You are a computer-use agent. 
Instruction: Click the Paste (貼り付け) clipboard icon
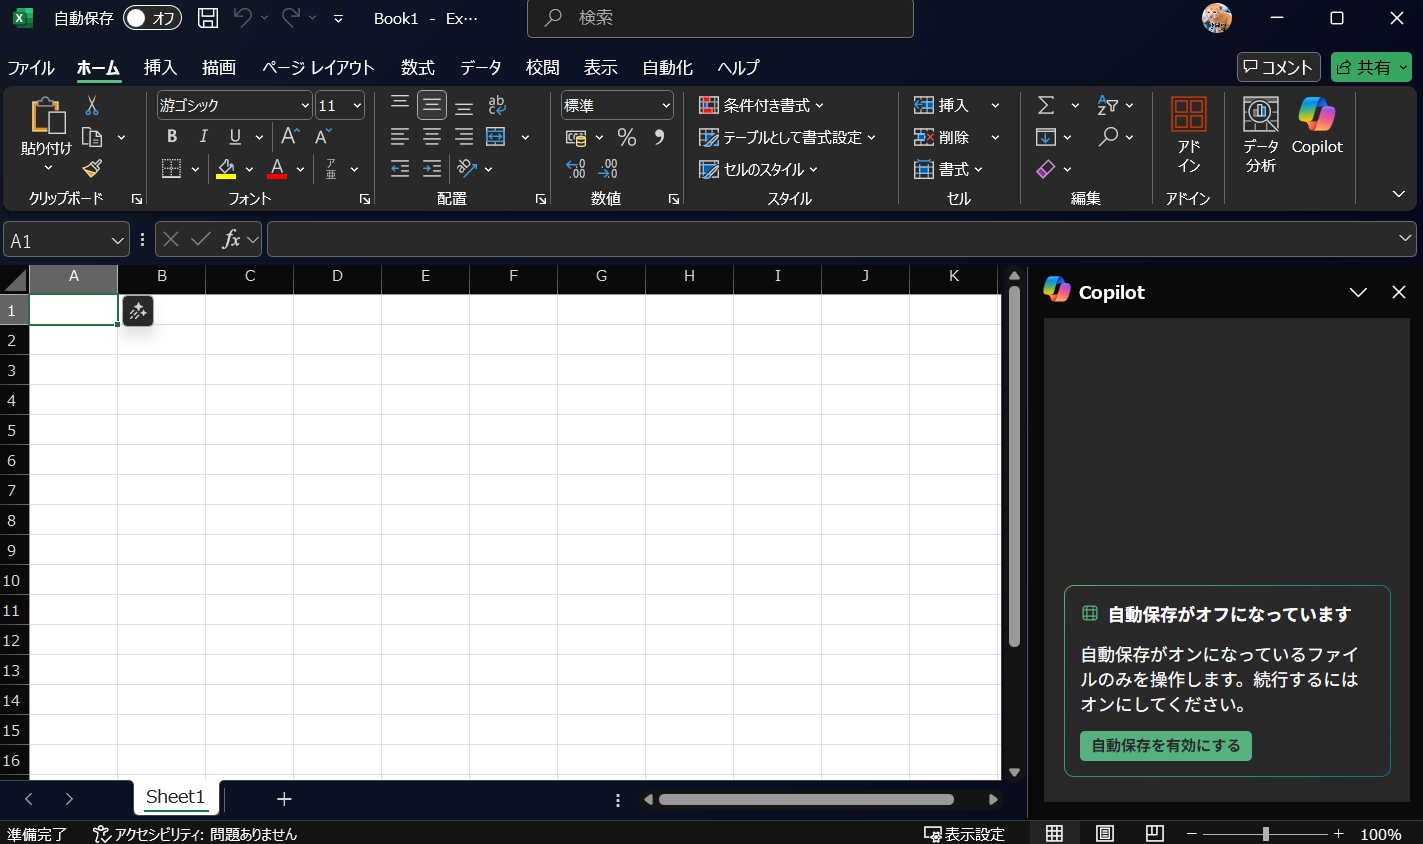pos(47,115)
